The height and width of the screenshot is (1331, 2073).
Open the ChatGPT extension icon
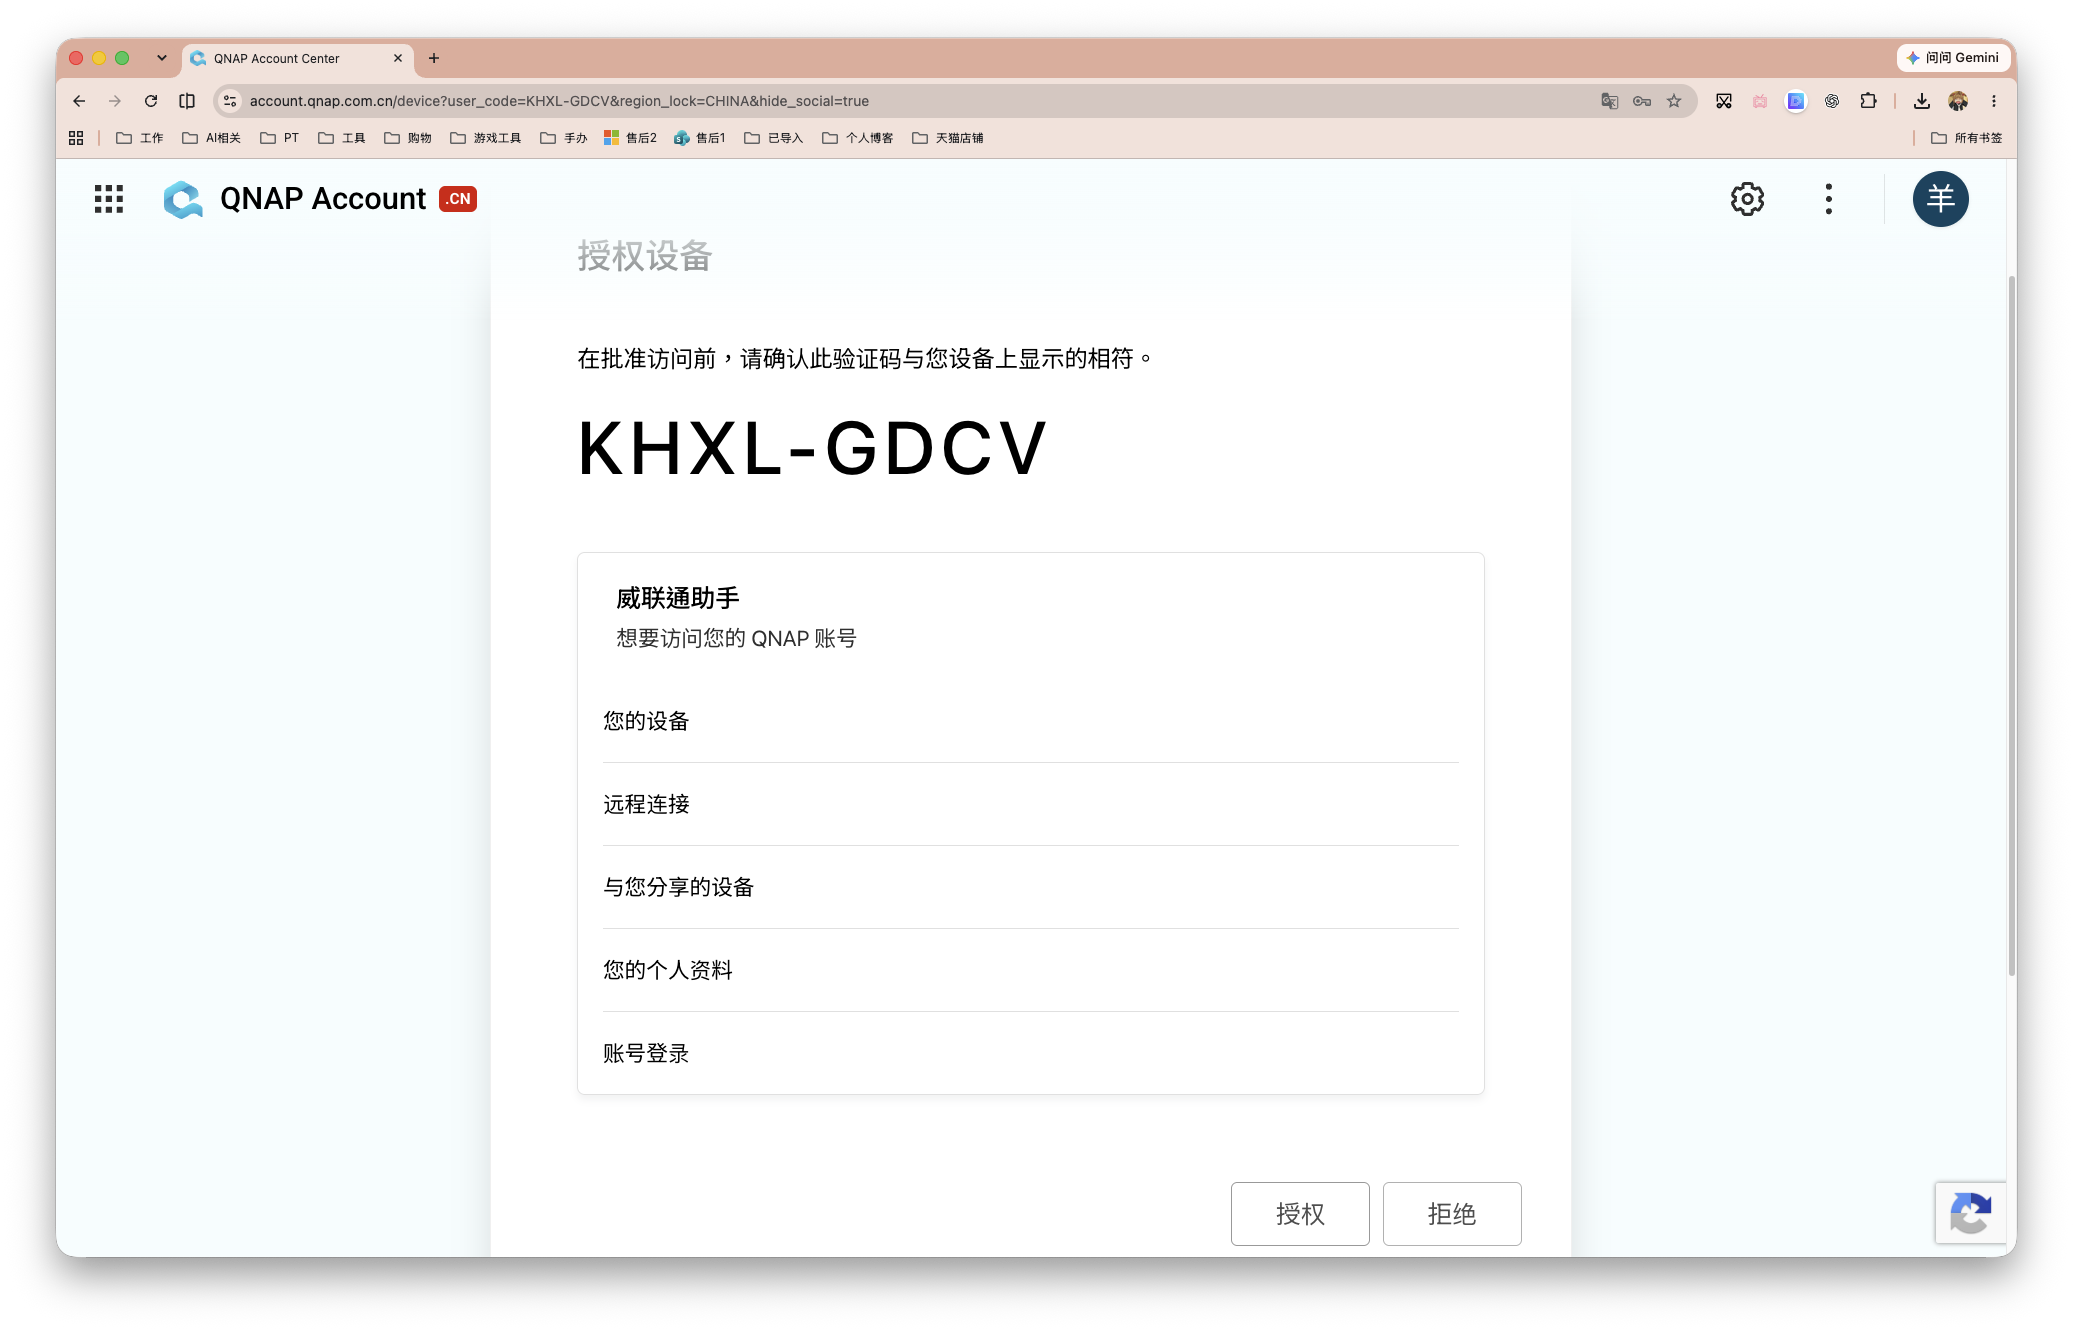[x=1832, y=101]
